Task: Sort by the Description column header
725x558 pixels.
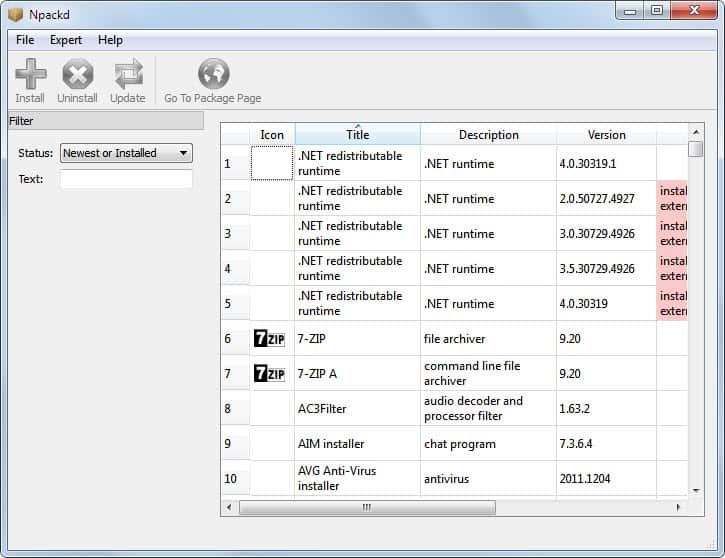Action: tap(489, 135)
